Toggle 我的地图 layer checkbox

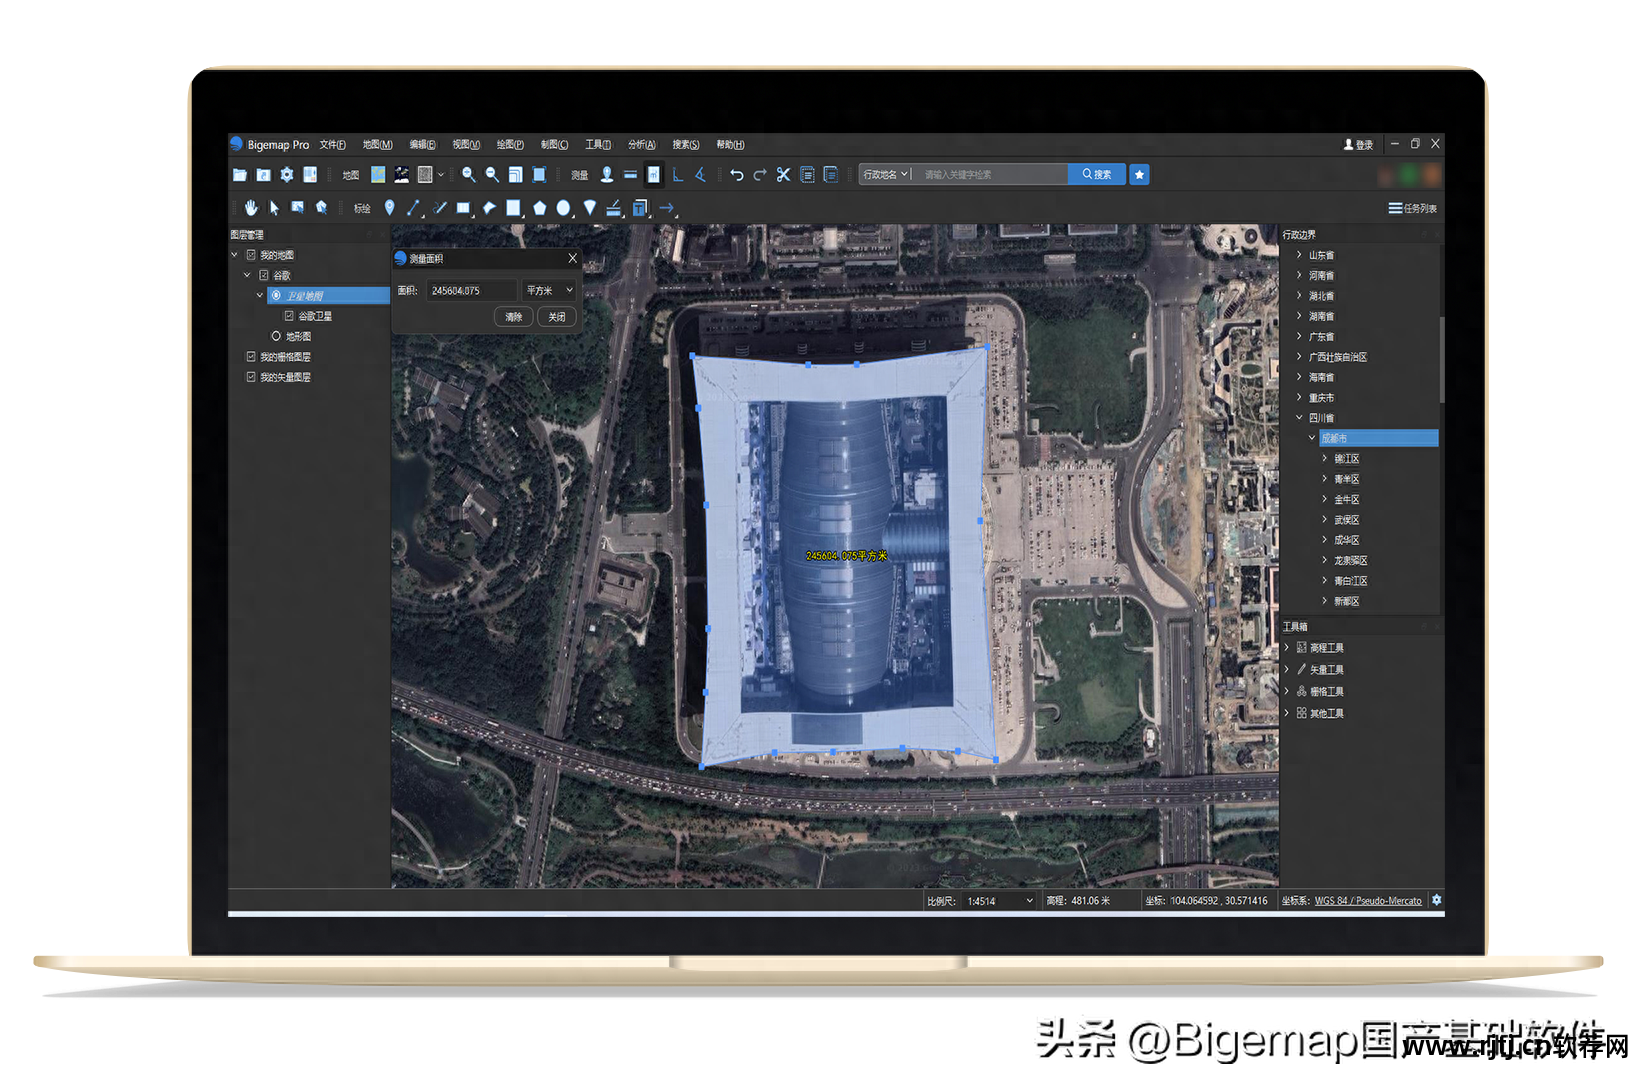tap(251, 255)
